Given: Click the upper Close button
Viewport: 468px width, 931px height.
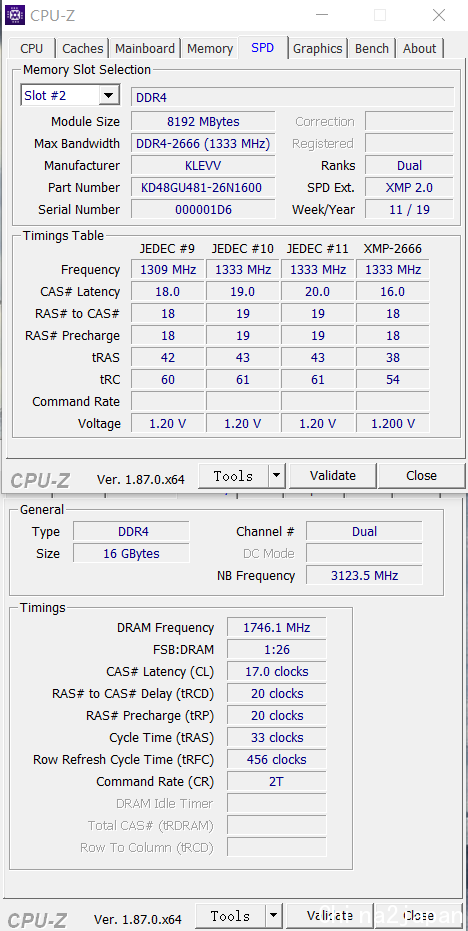Looking at the screenshot, I should point(422,476).
